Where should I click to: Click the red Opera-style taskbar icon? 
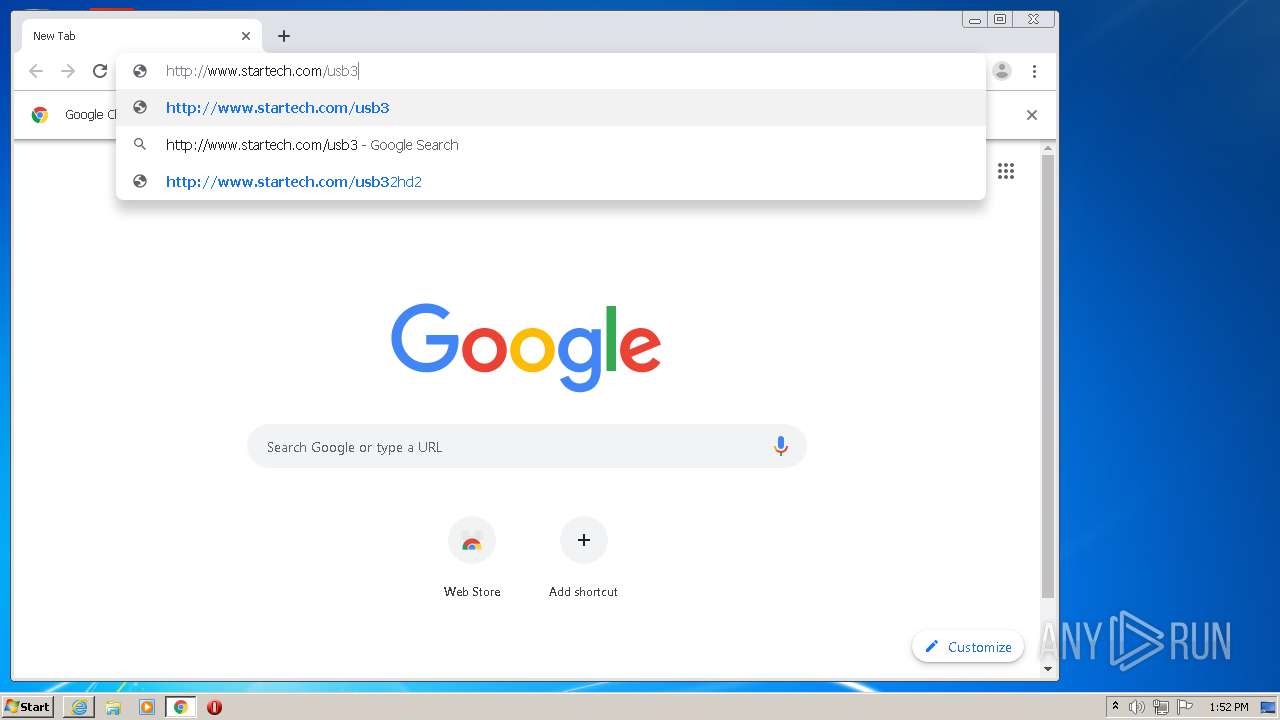point(214,707)
